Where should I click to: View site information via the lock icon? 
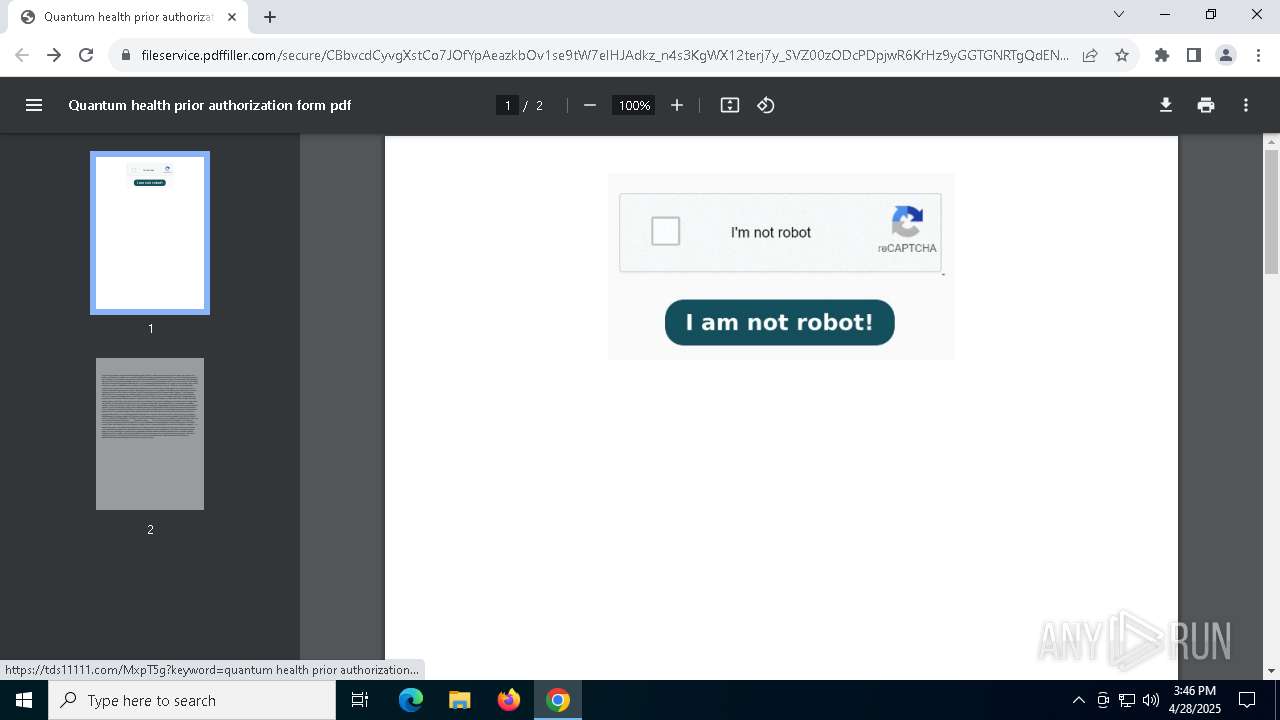click(125, 55)
